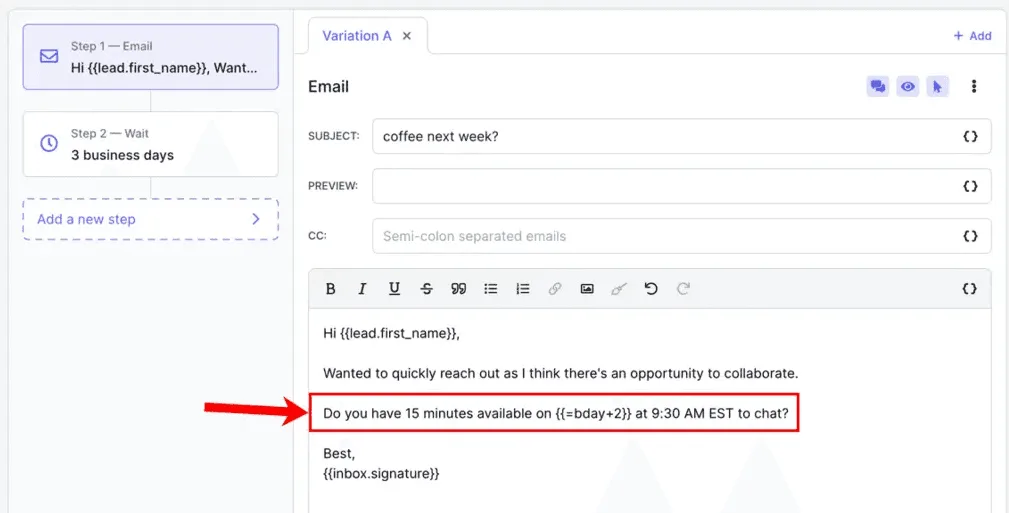Image resolution: width=1009 pixels, height=513 pixels.
Task: Expand the Add a new step option
Action: [x=150, y=219]
